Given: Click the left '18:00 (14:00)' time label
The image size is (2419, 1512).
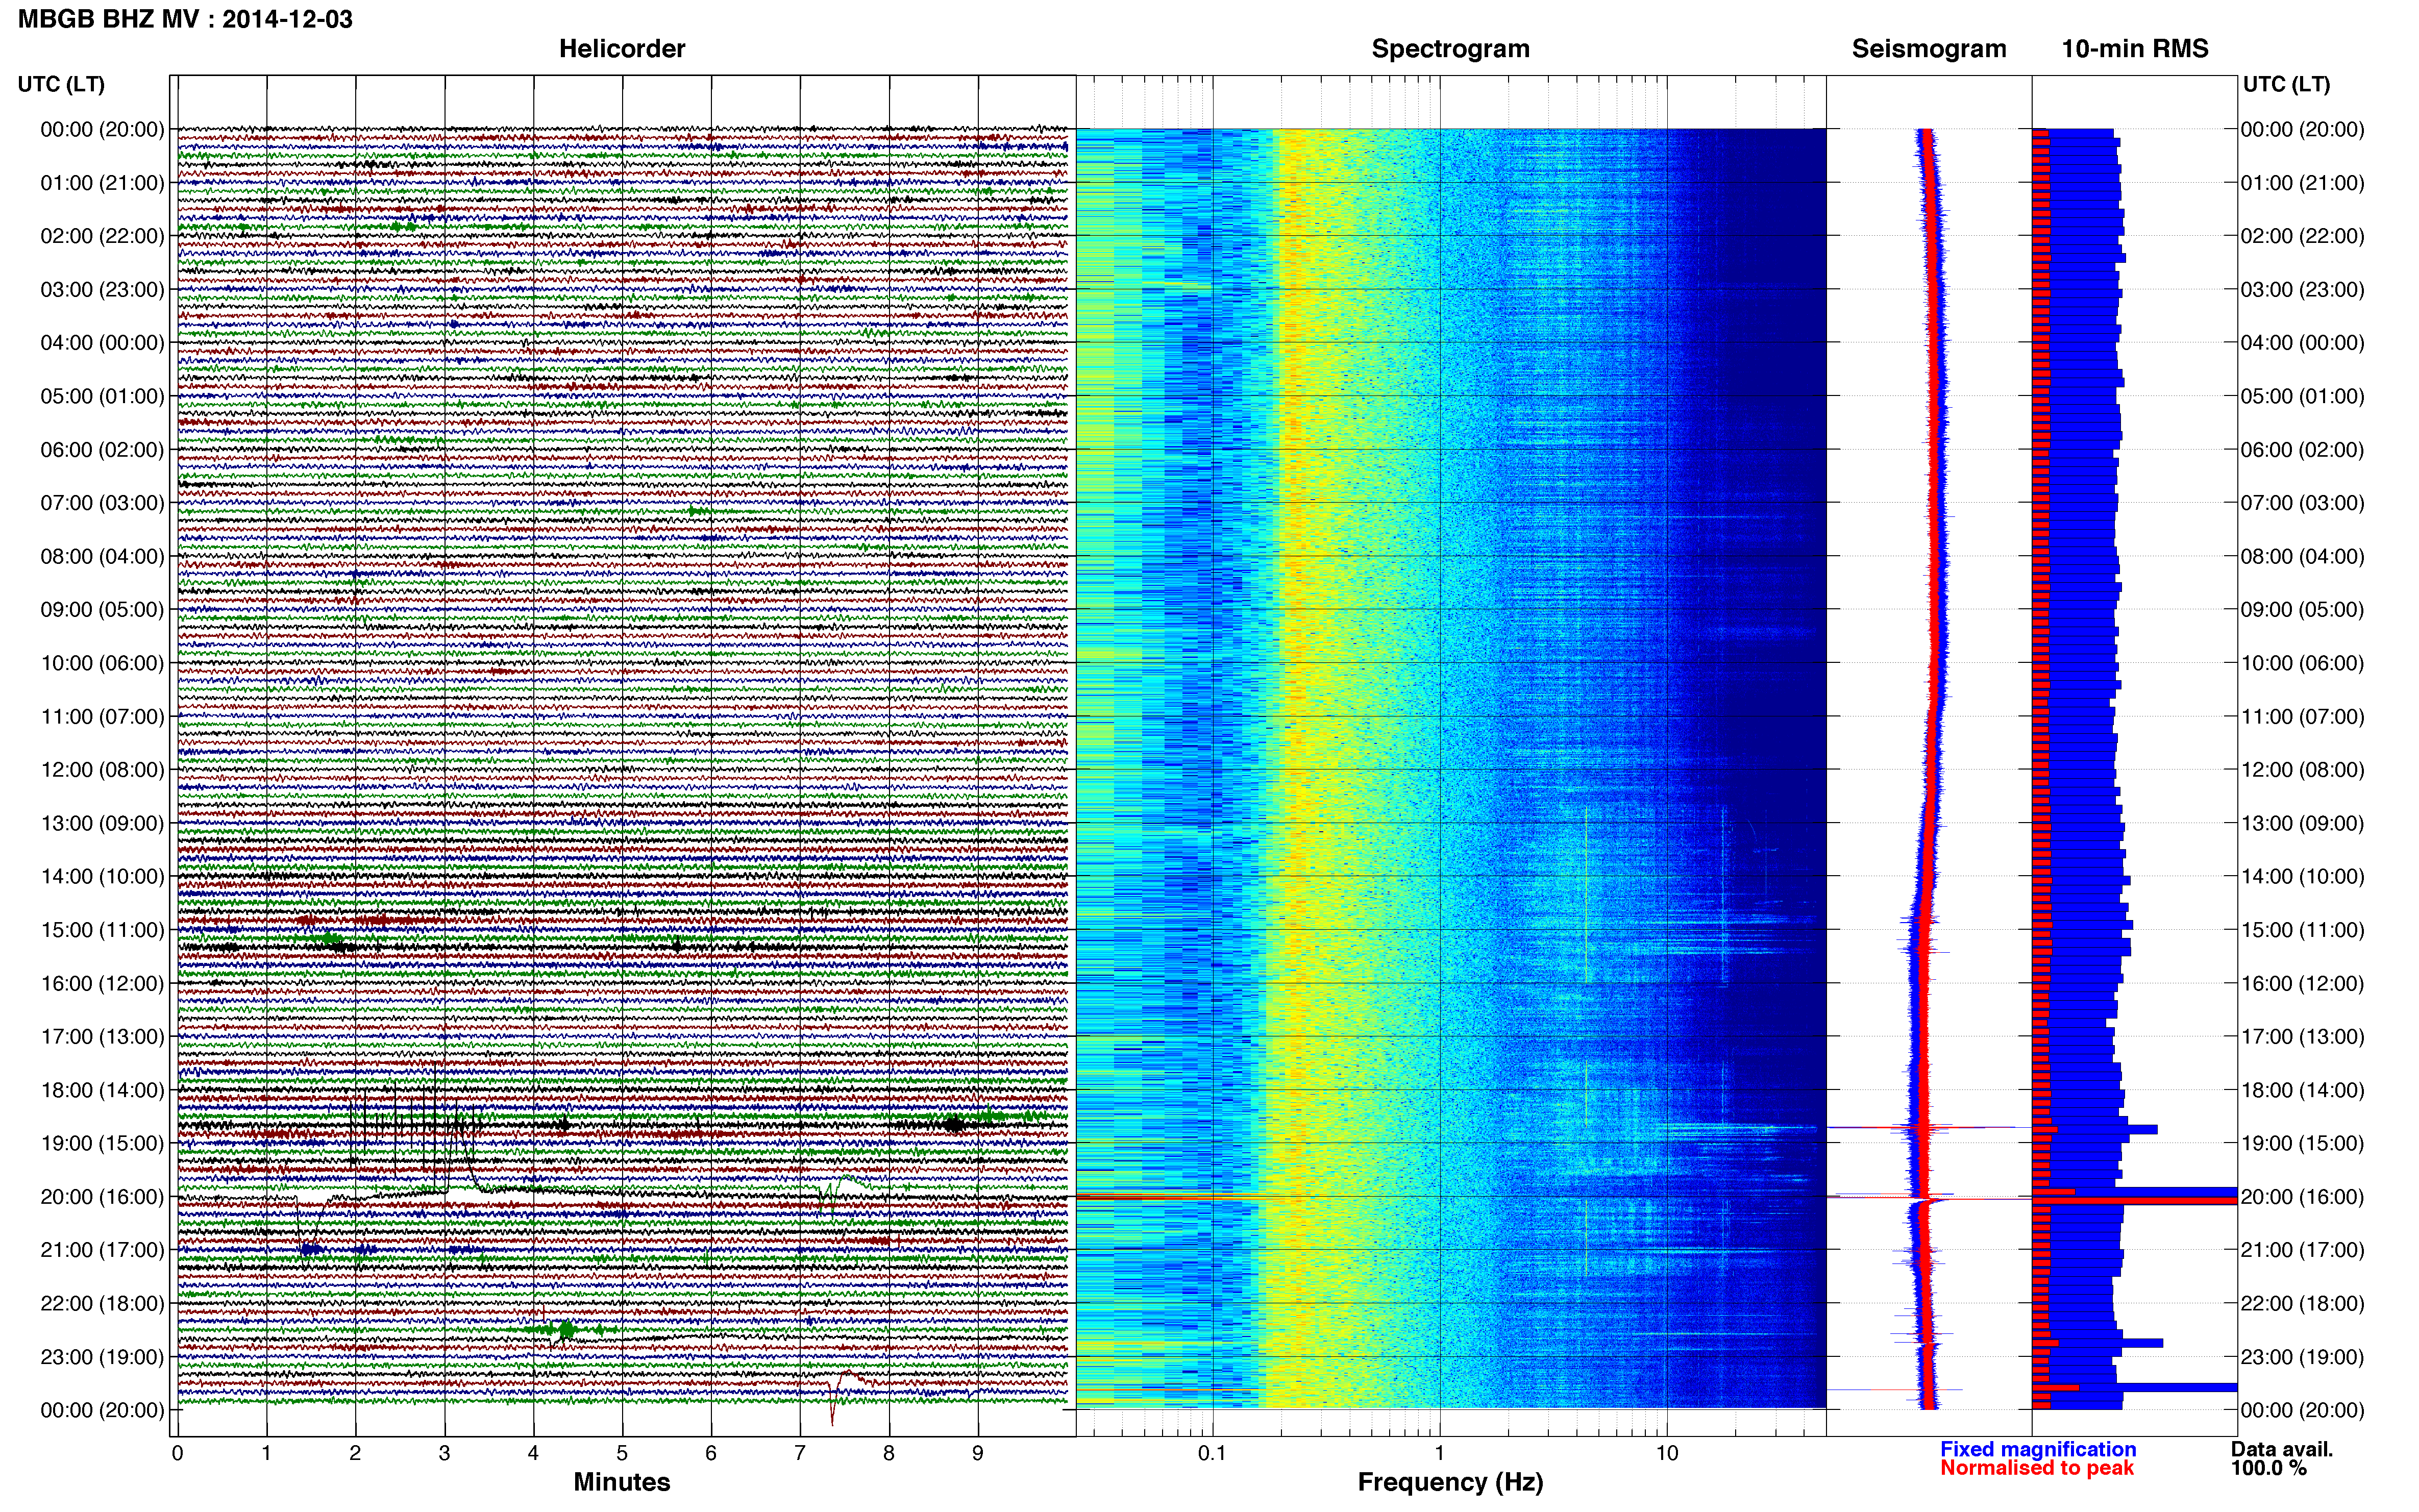Looking at the screenshot, I should [x=102, y=1090].
